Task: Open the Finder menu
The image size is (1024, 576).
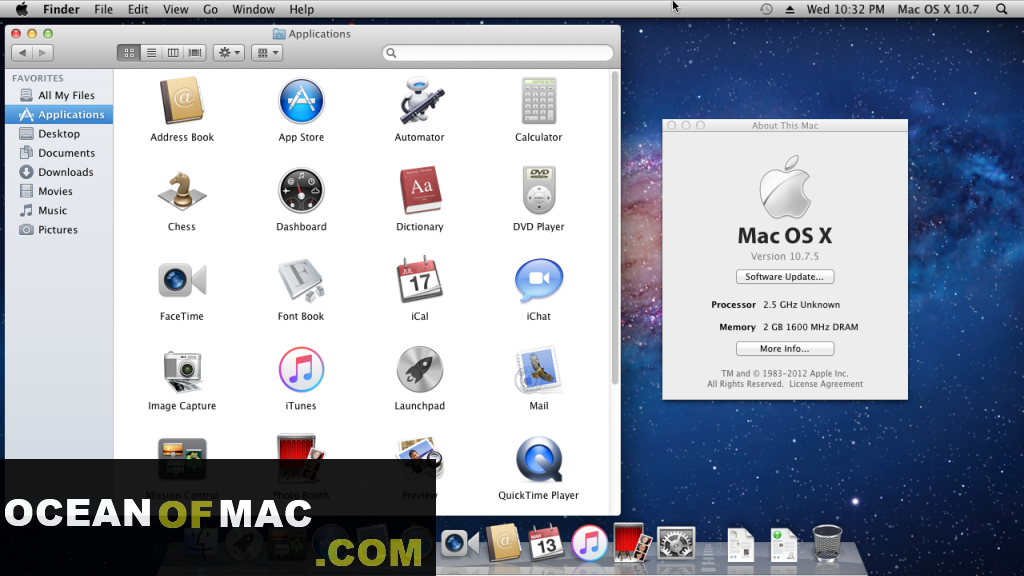Action: [x=61, y=9]
